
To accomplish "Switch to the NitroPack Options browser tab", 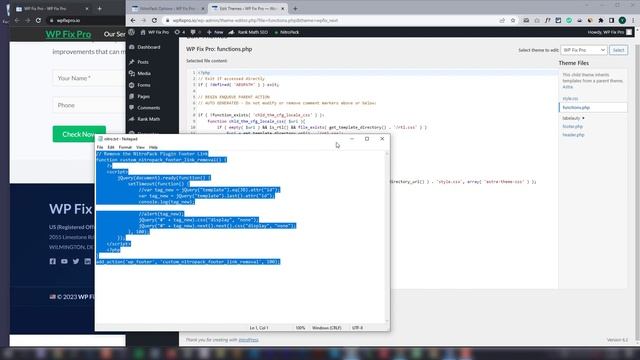I will pyautogui.click(x=167, y=9).
